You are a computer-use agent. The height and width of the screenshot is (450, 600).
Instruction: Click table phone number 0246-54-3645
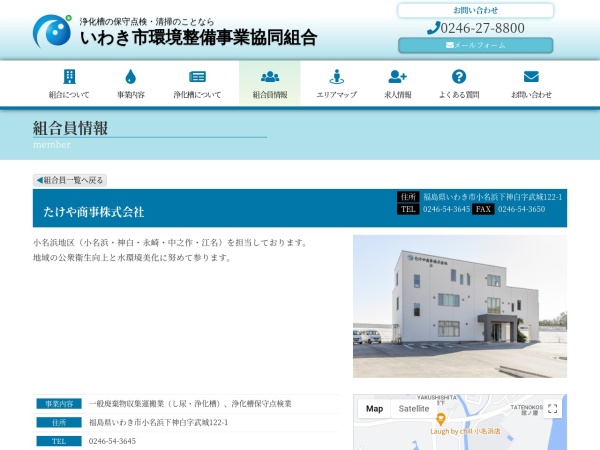click(x=112, y=441)
